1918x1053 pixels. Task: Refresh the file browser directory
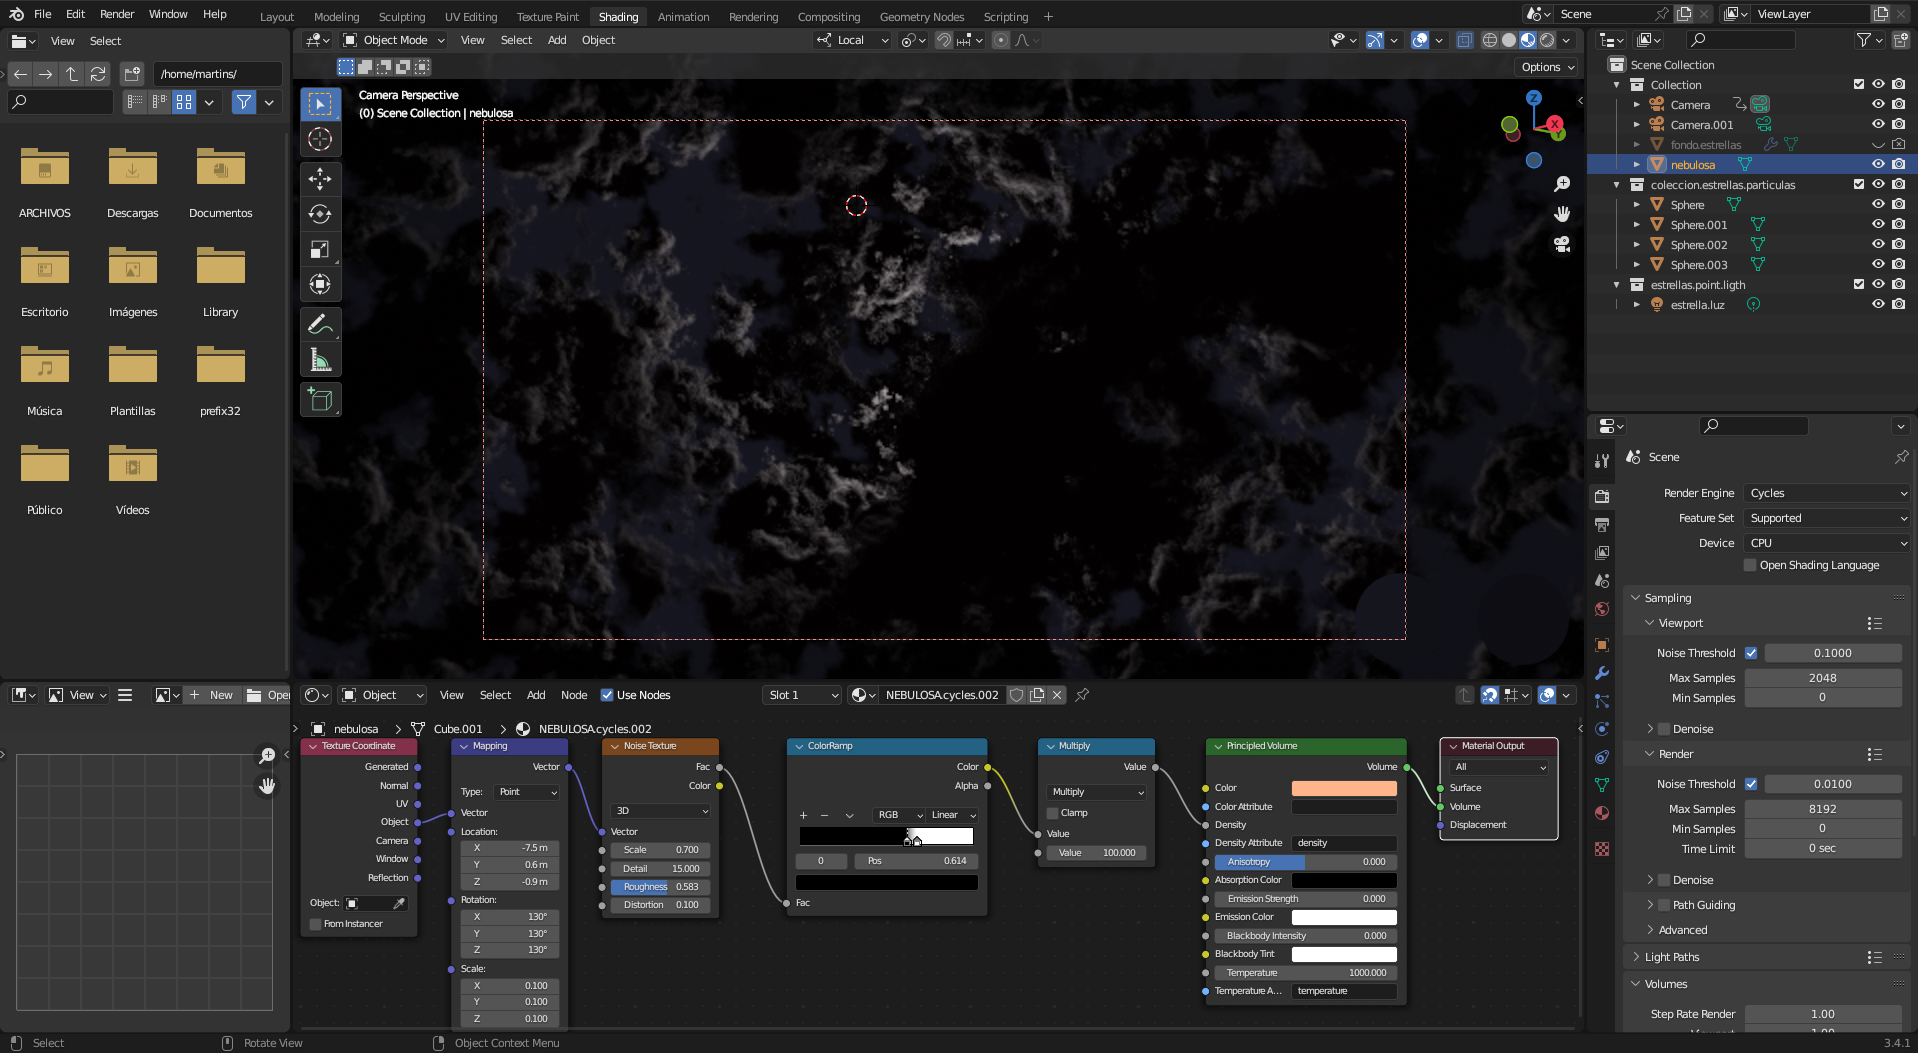coord(98,74)
